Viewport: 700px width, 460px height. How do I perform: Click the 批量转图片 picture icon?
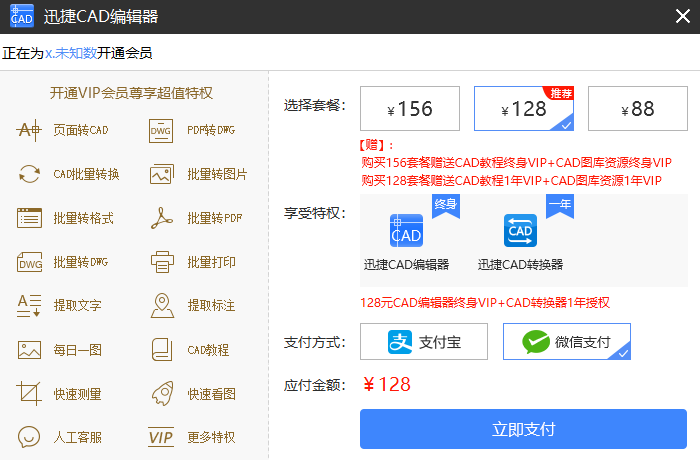pos(161,174)
